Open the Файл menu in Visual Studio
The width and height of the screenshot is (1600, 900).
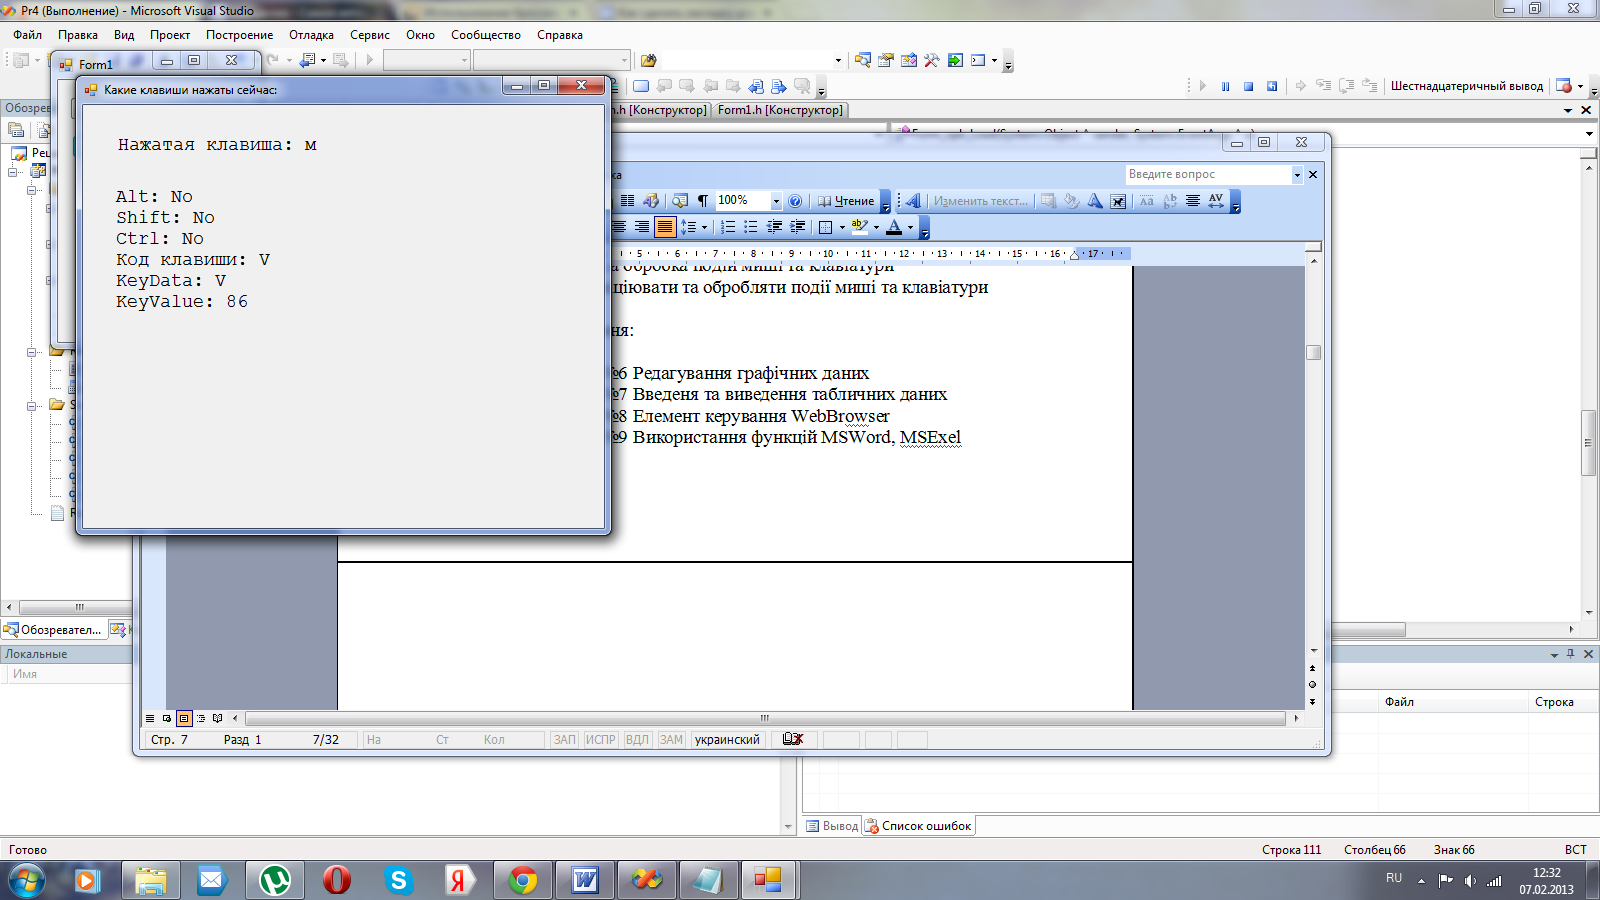[27, 35]
